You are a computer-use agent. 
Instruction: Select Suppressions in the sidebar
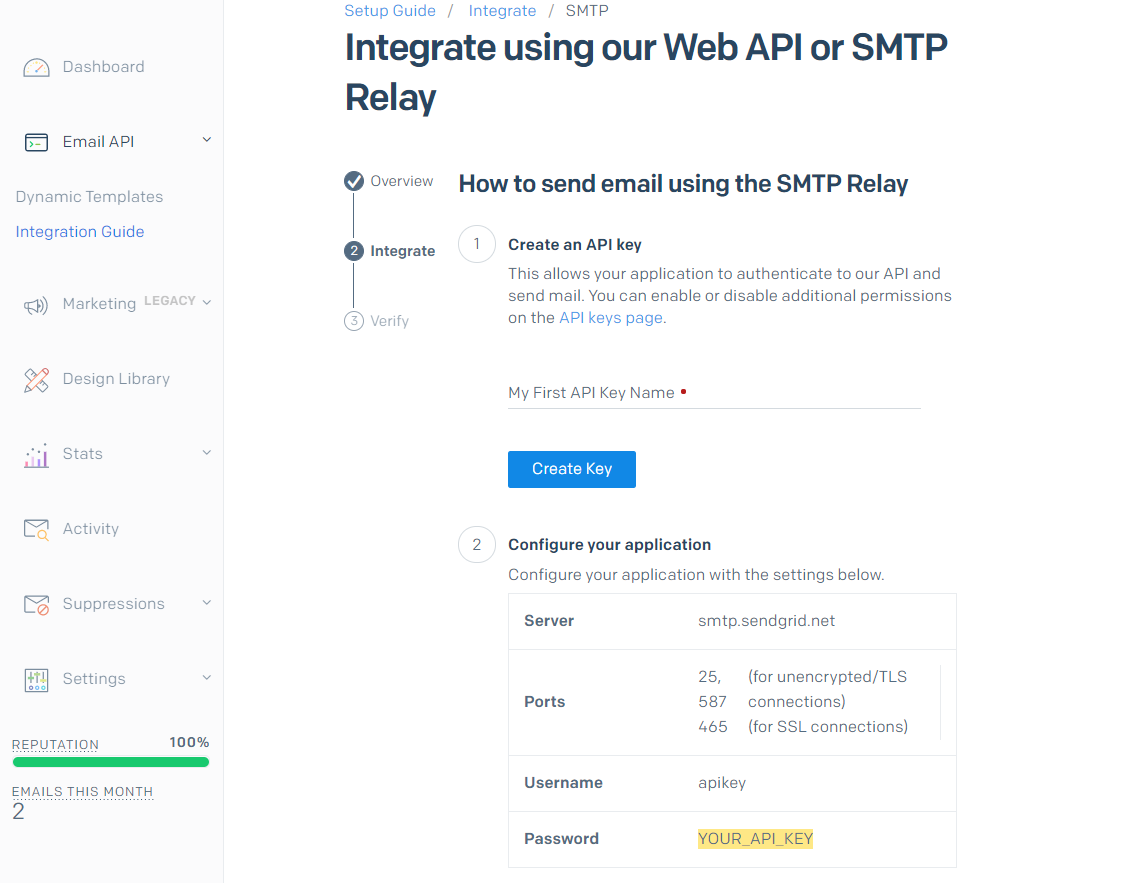(113, 604)
